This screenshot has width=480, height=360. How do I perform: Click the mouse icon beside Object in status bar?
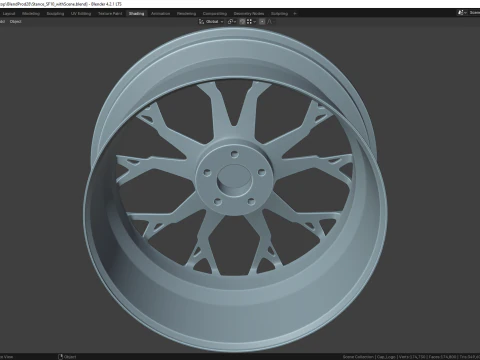(x=60, y=357)
